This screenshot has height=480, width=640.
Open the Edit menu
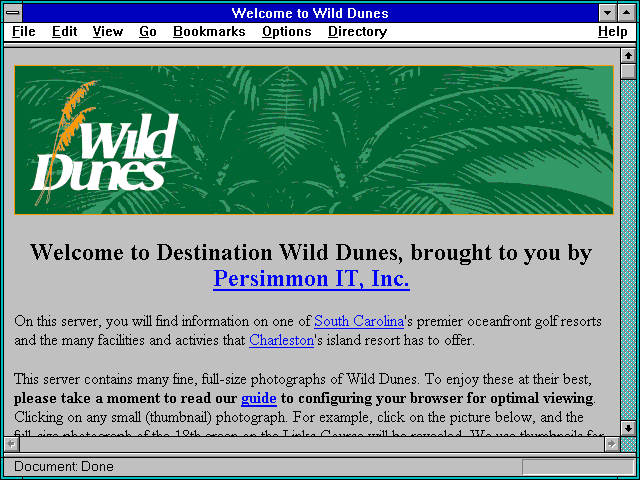coord(64,32)
